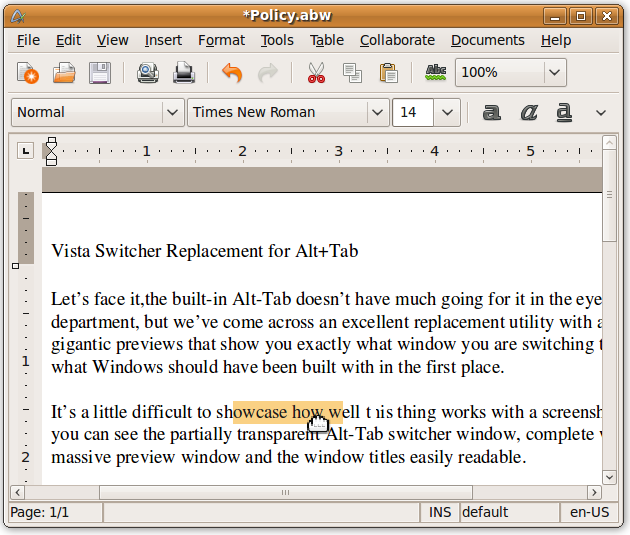The height and width of the screenshot is (535, 630).
Task: Click the tab-stop type box beside the ruler
Action: (26, 151)
